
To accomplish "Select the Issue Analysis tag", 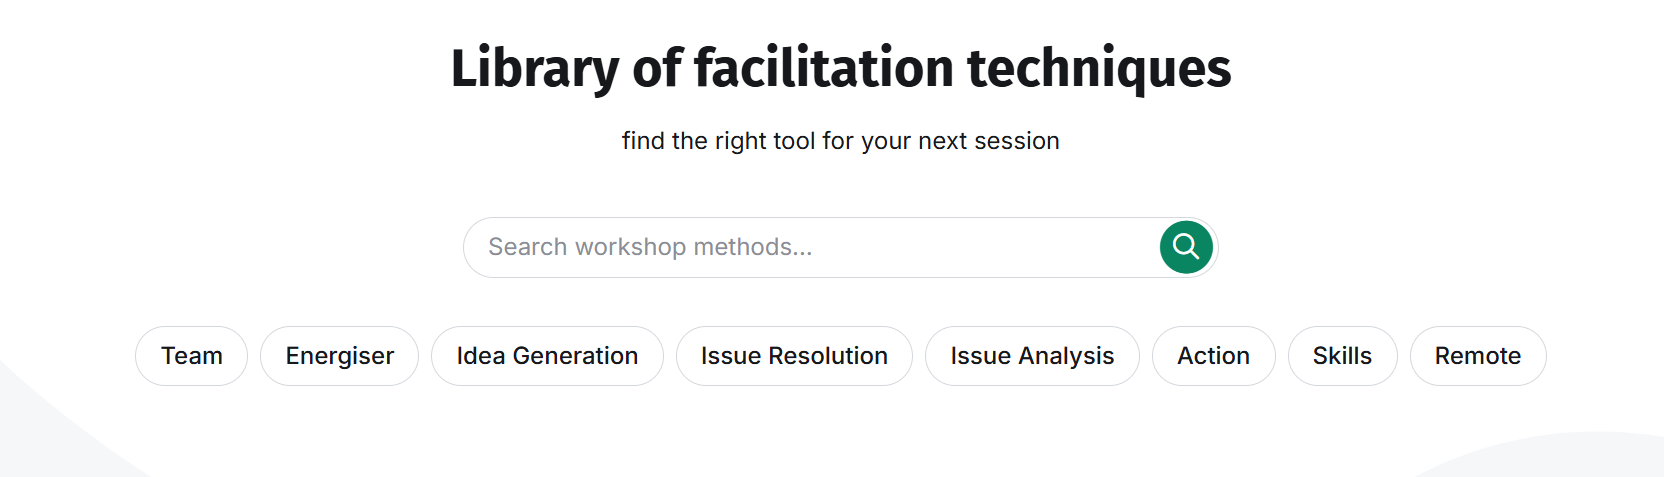I will (x=1032, y=356).
